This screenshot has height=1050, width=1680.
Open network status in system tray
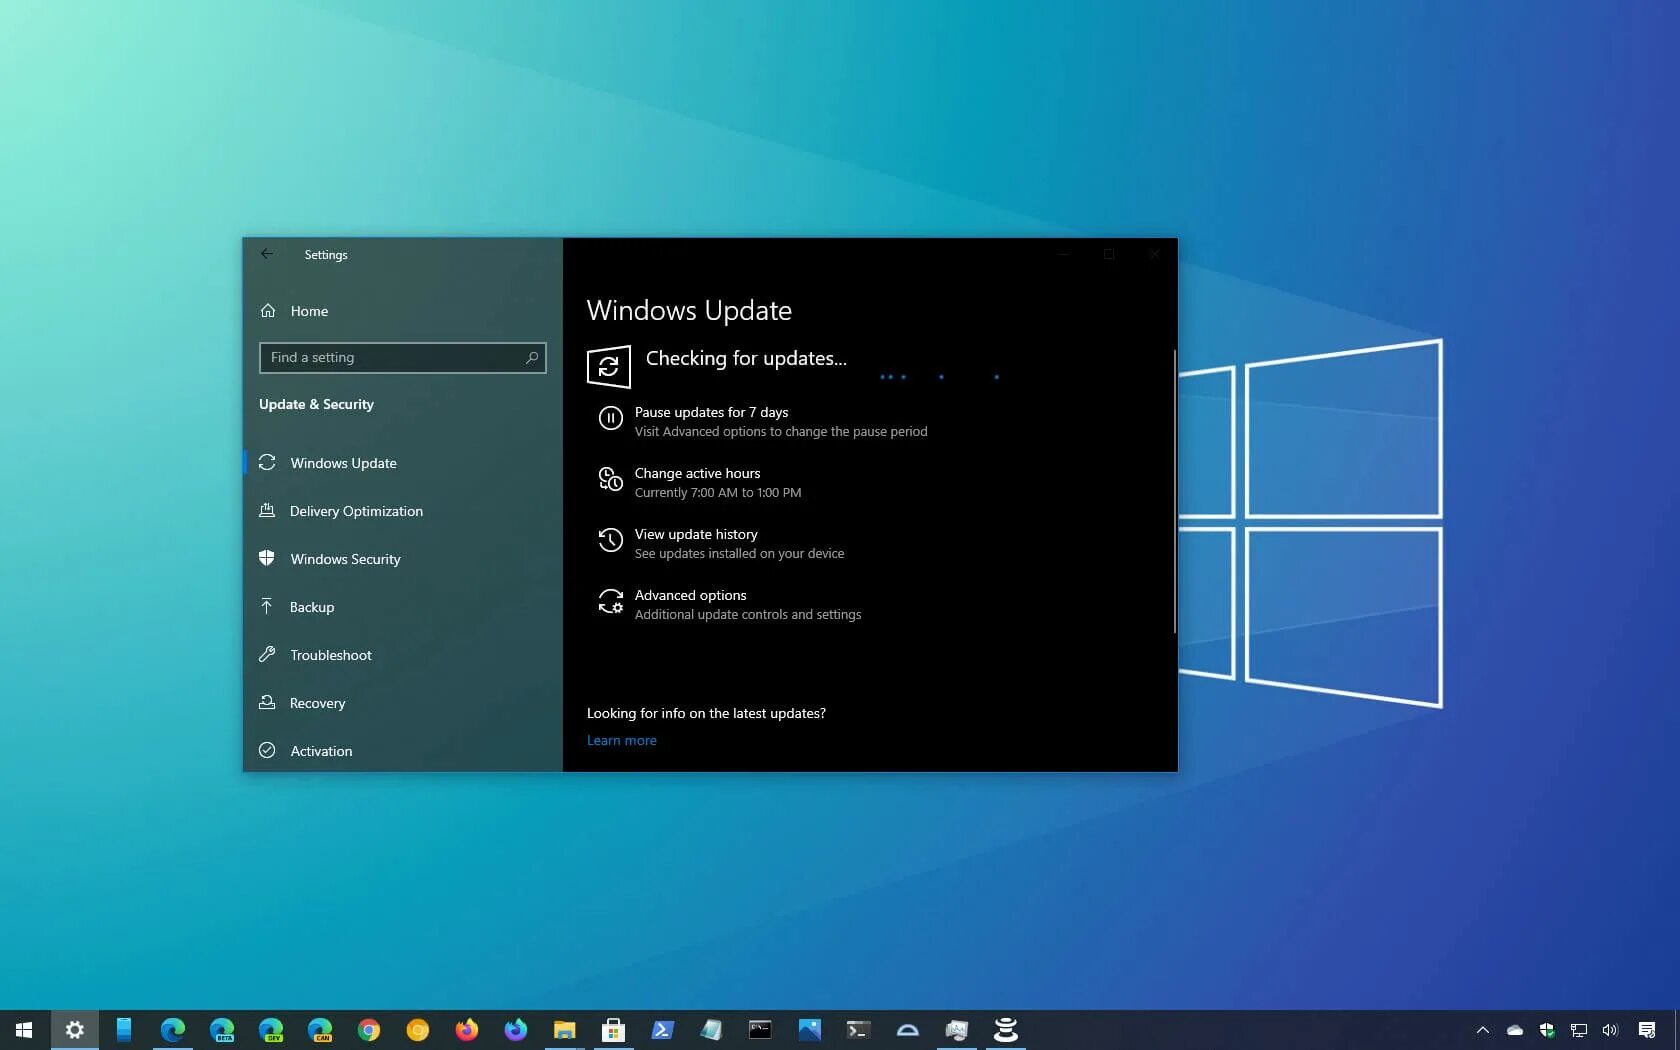[x=1579, y=1030]
